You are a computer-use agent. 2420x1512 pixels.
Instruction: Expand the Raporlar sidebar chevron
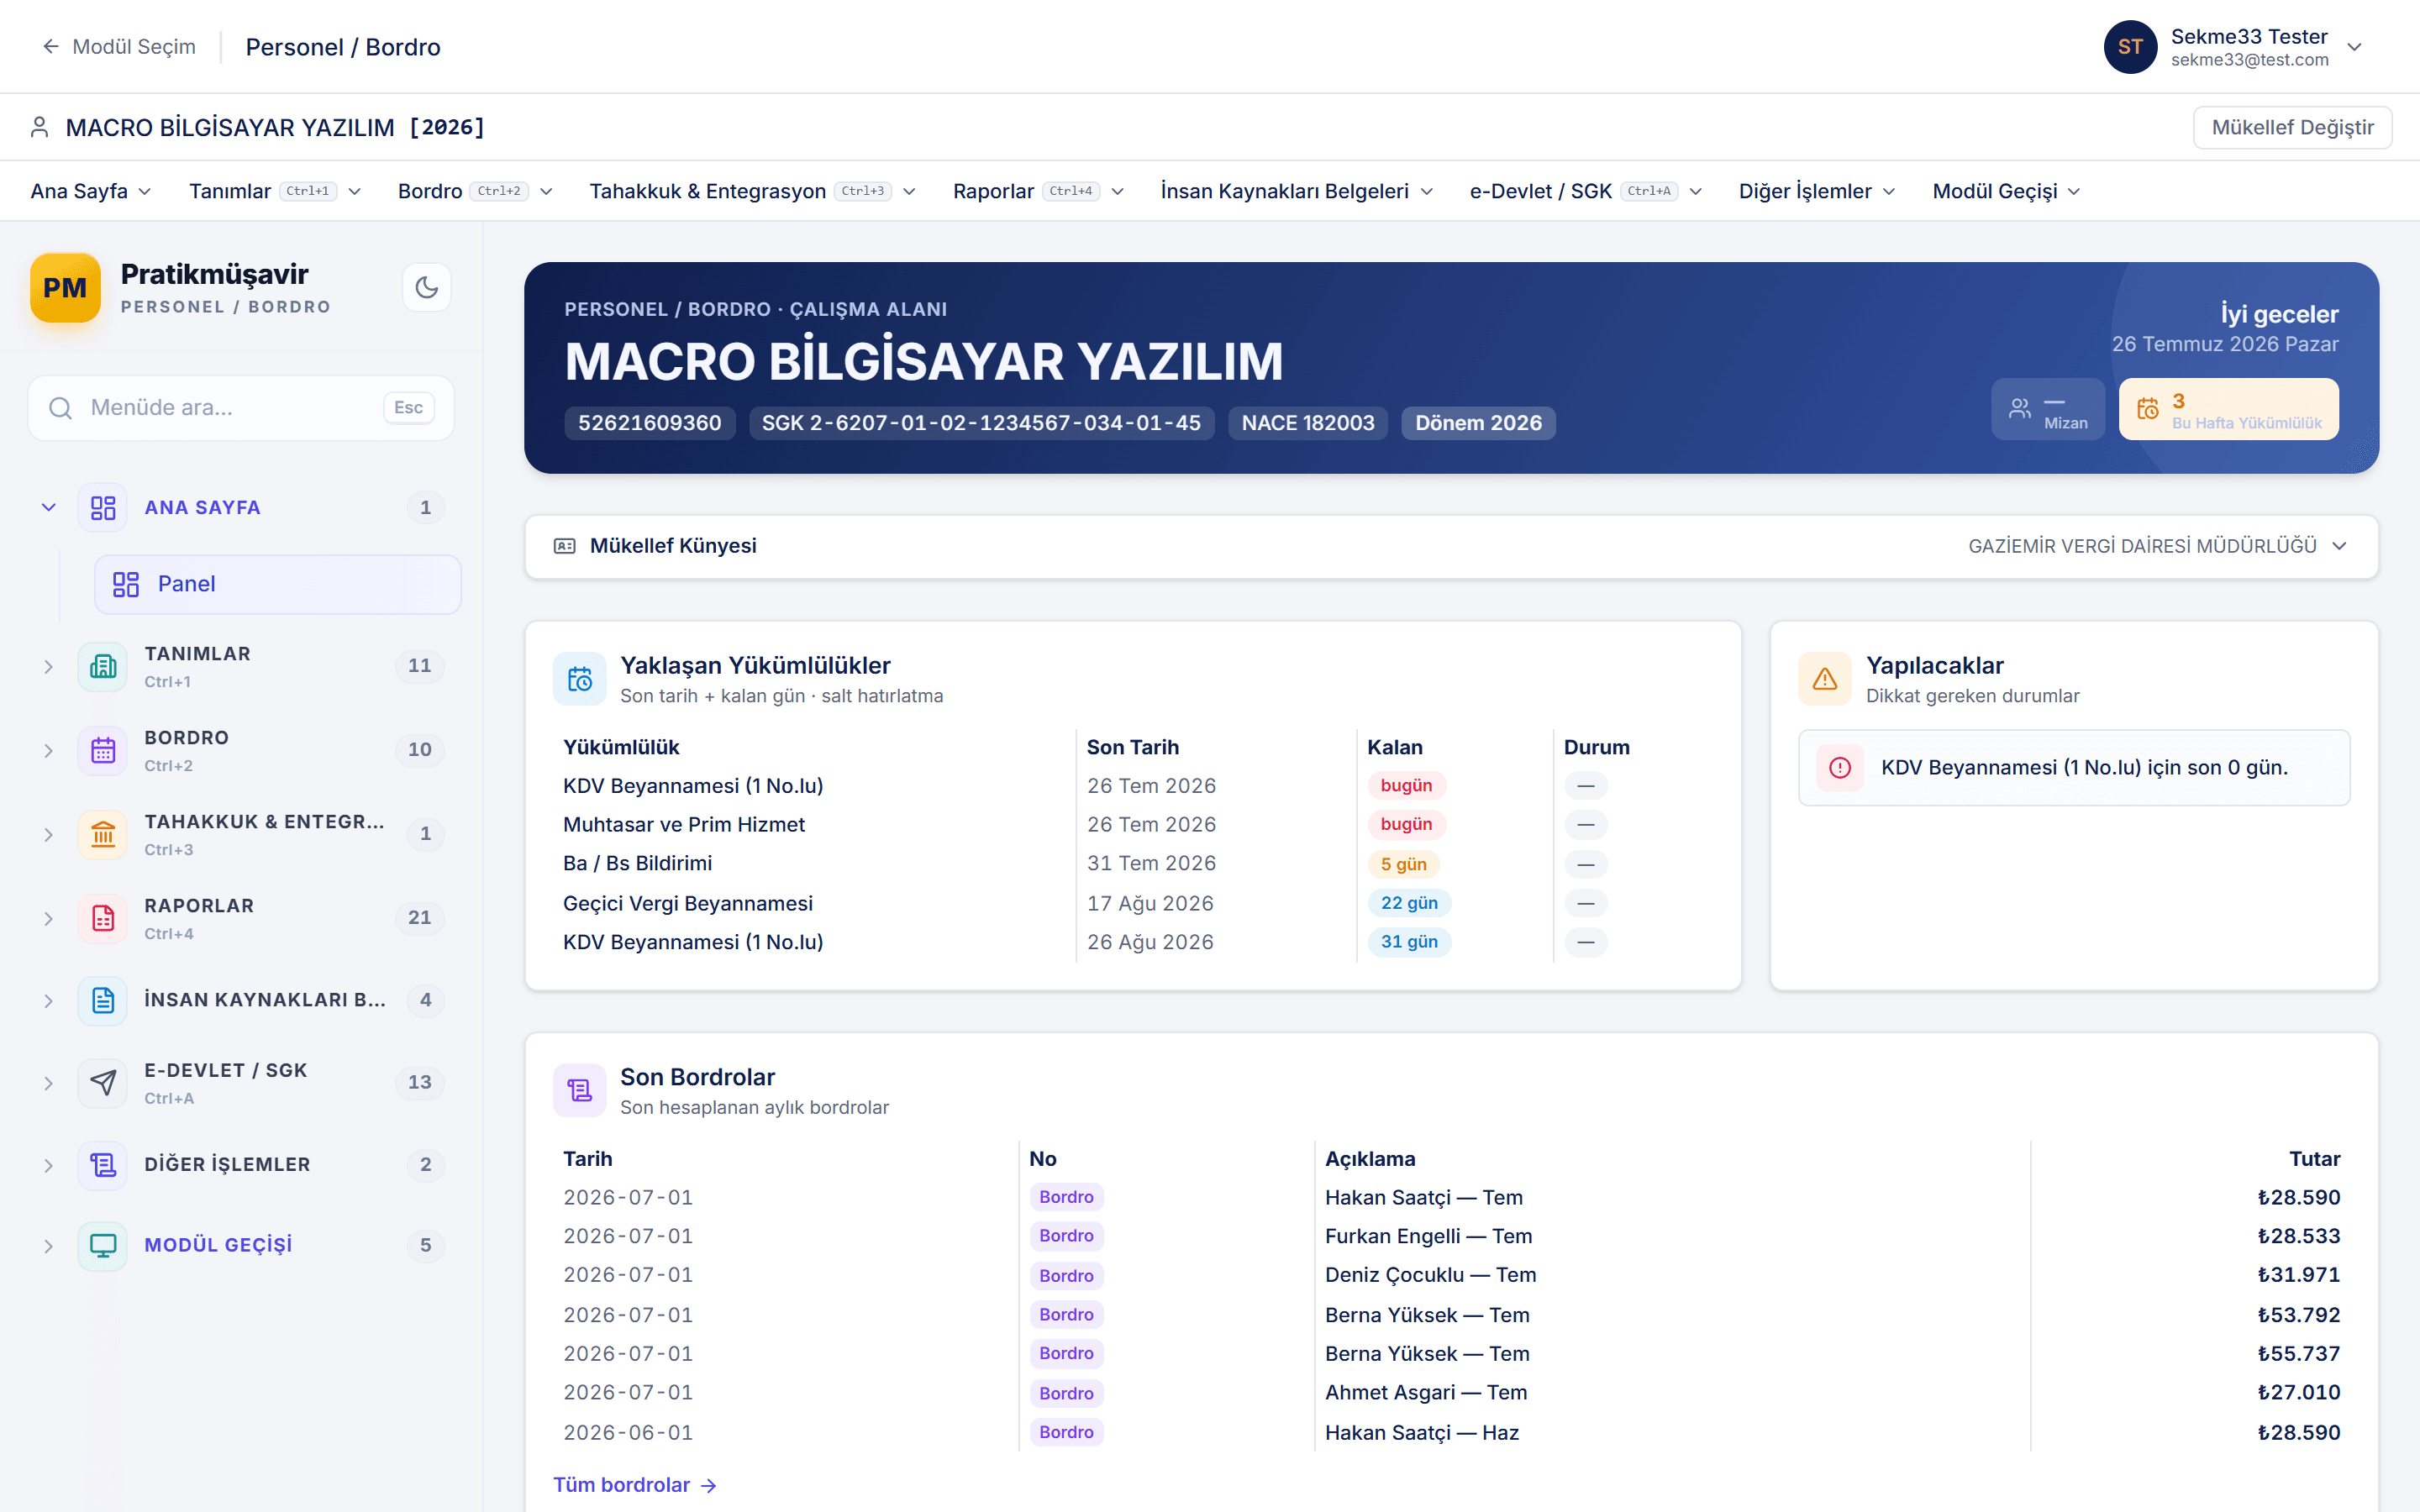(x=48, y=918)
